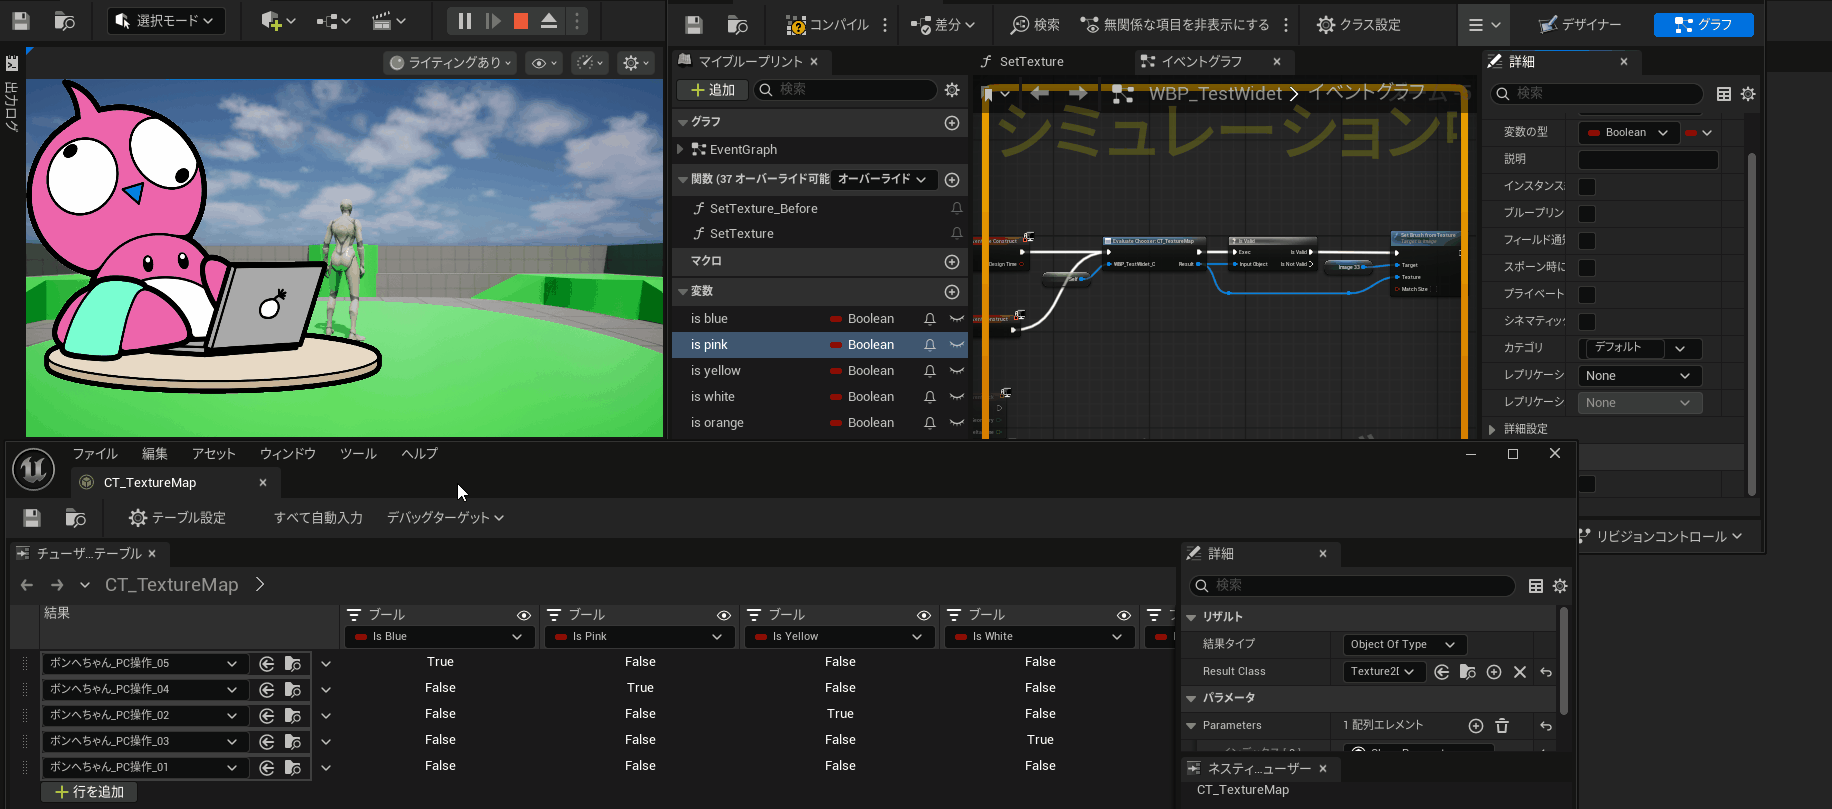This screenshot has width=1832, height=809.
Task: Toggle visibility eye for is pink variable
Action: 957,345
